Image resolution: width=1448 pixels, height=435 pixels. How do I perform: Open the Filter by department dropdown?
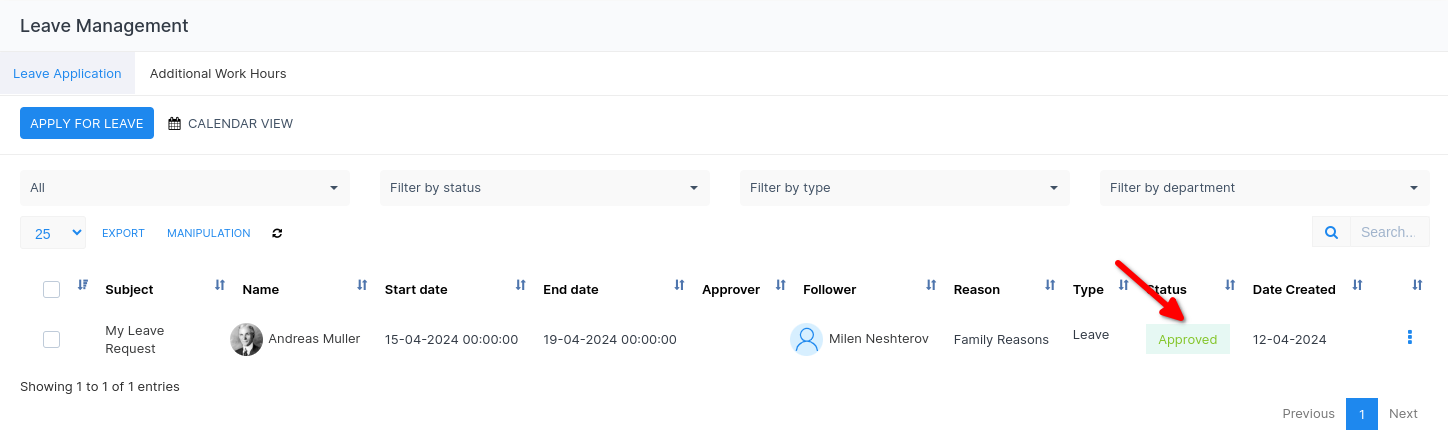(1264, 188)
